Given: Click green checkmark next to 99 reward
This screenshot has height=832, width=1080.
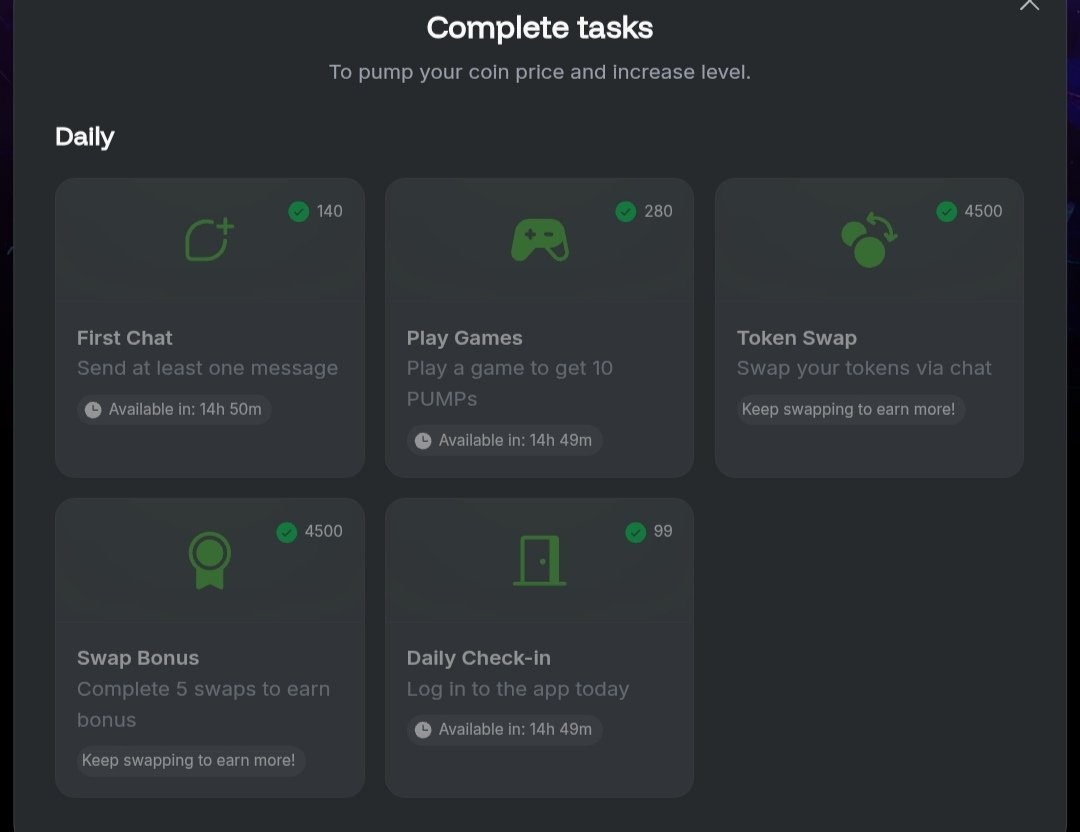Looking at the screenshot, I should [x=636, y=532].
